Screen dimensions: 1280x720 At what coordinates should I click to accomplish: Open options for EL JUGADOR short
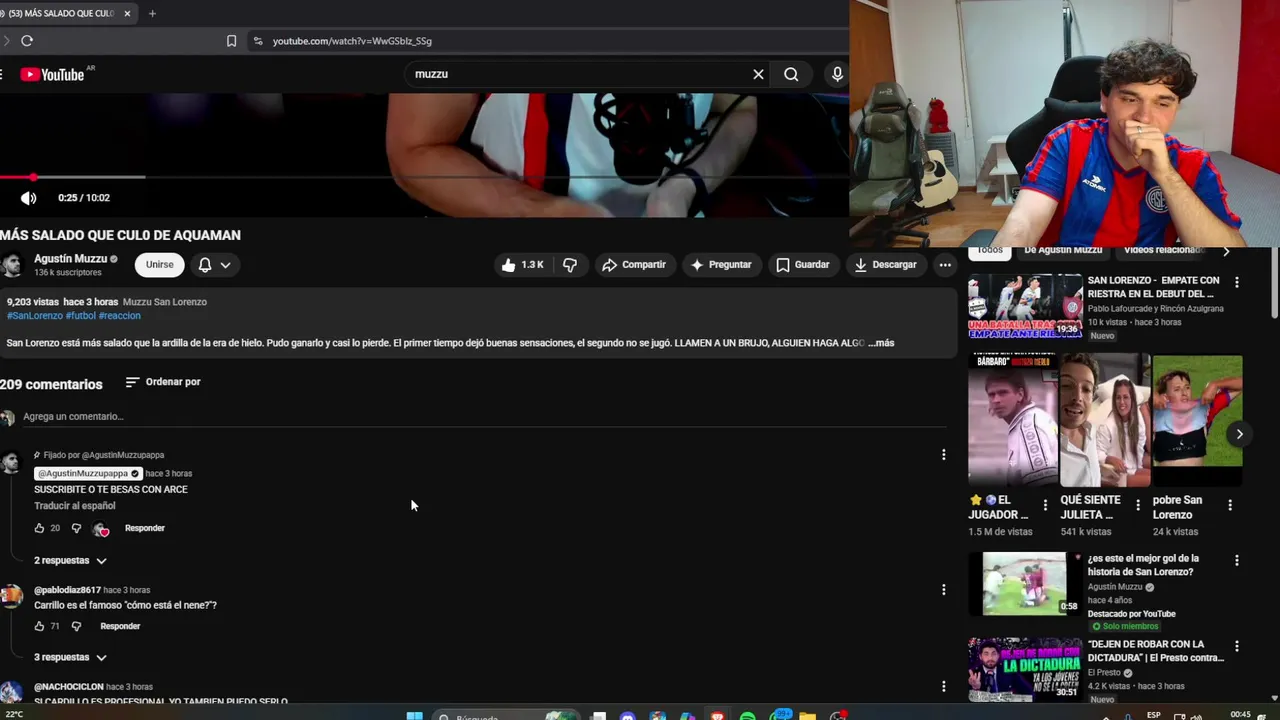click(1045, 506)
